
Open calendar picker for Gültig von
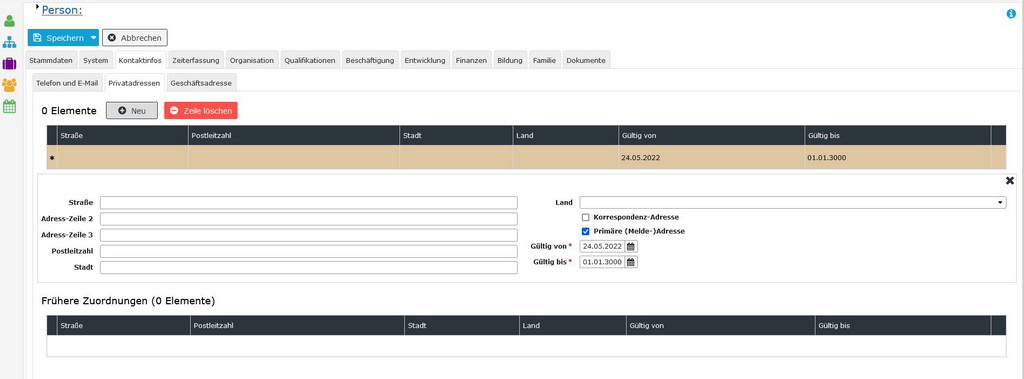click(630, 247)
